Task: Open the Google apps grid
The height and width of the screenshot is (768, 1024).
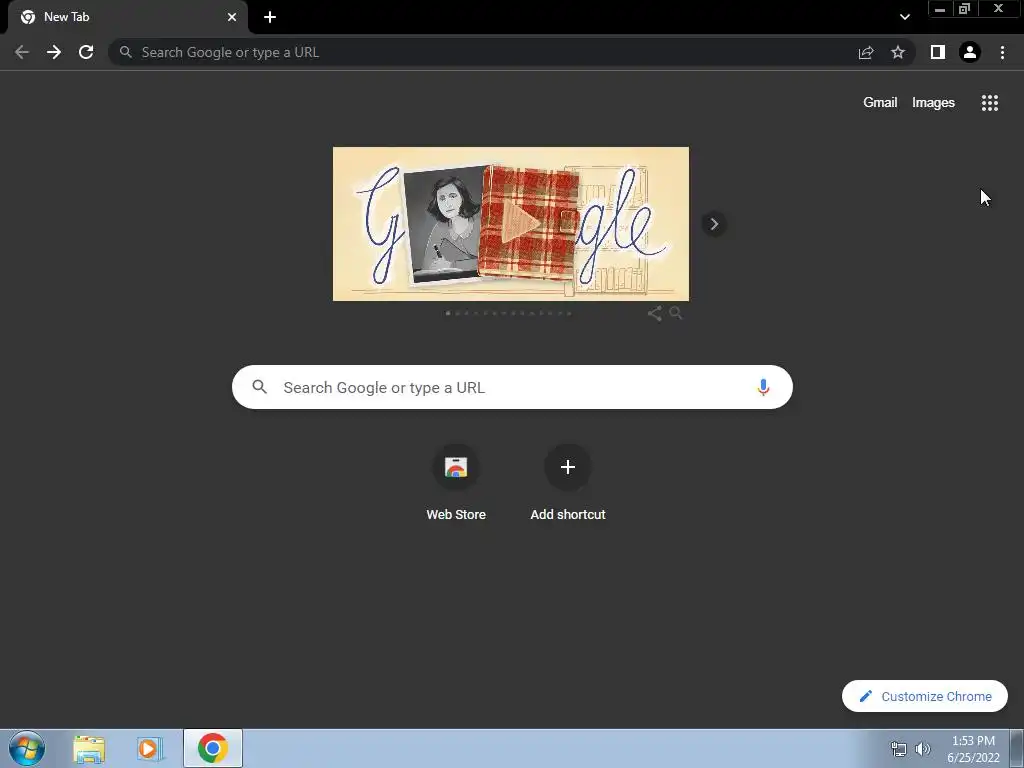Action: click(989, 103)
